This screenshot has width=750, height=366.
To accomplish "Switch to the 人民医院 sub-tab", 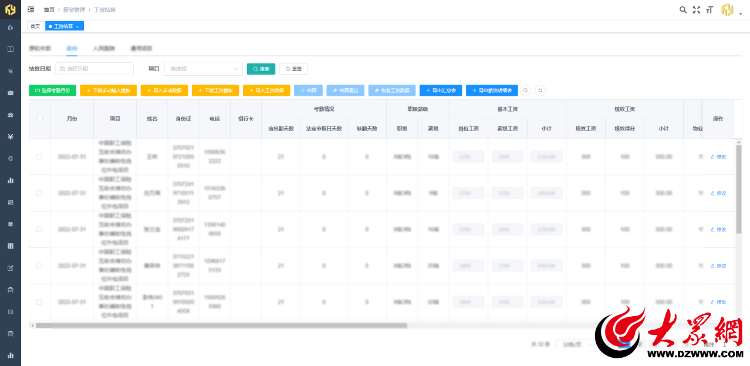I will [x=104, y=48].
